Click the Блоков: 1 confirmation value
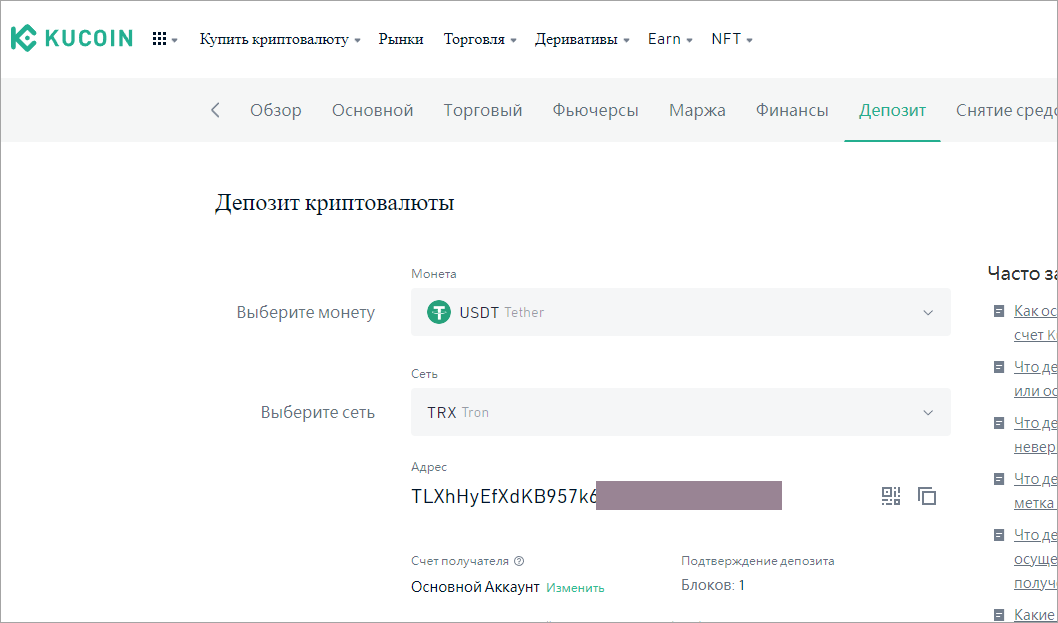This screenshot has width=1058, height=623. [x=713, y=585]
